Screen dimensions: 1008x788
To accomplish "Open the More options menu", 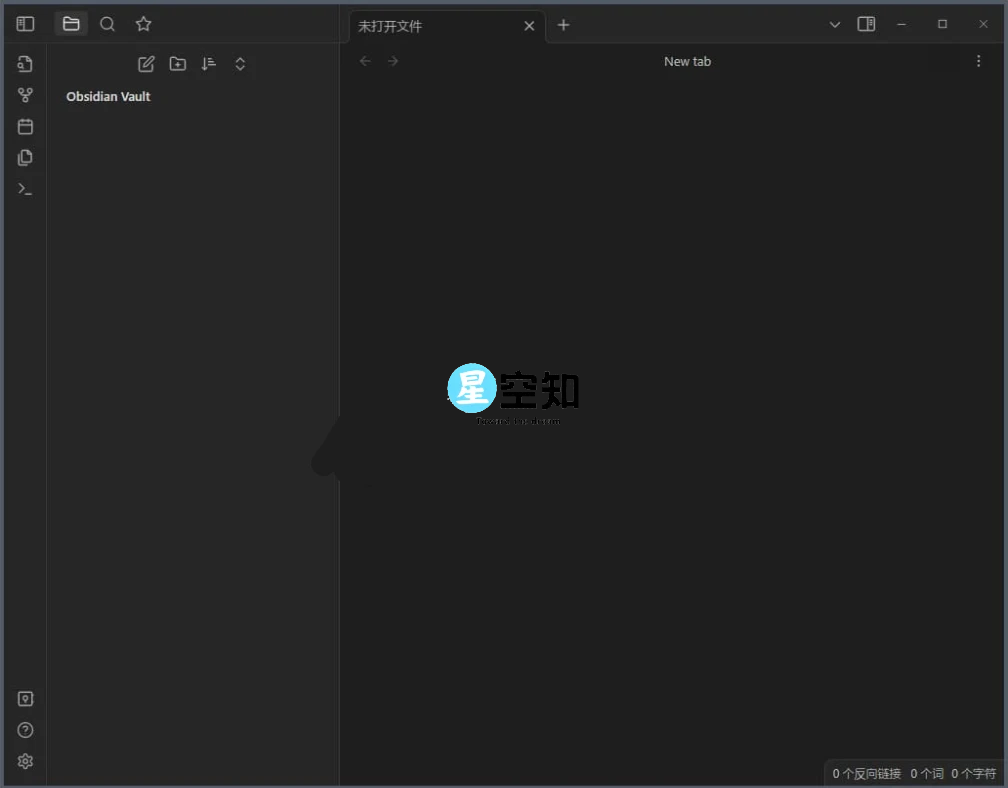I will click(x=978, y=61).
